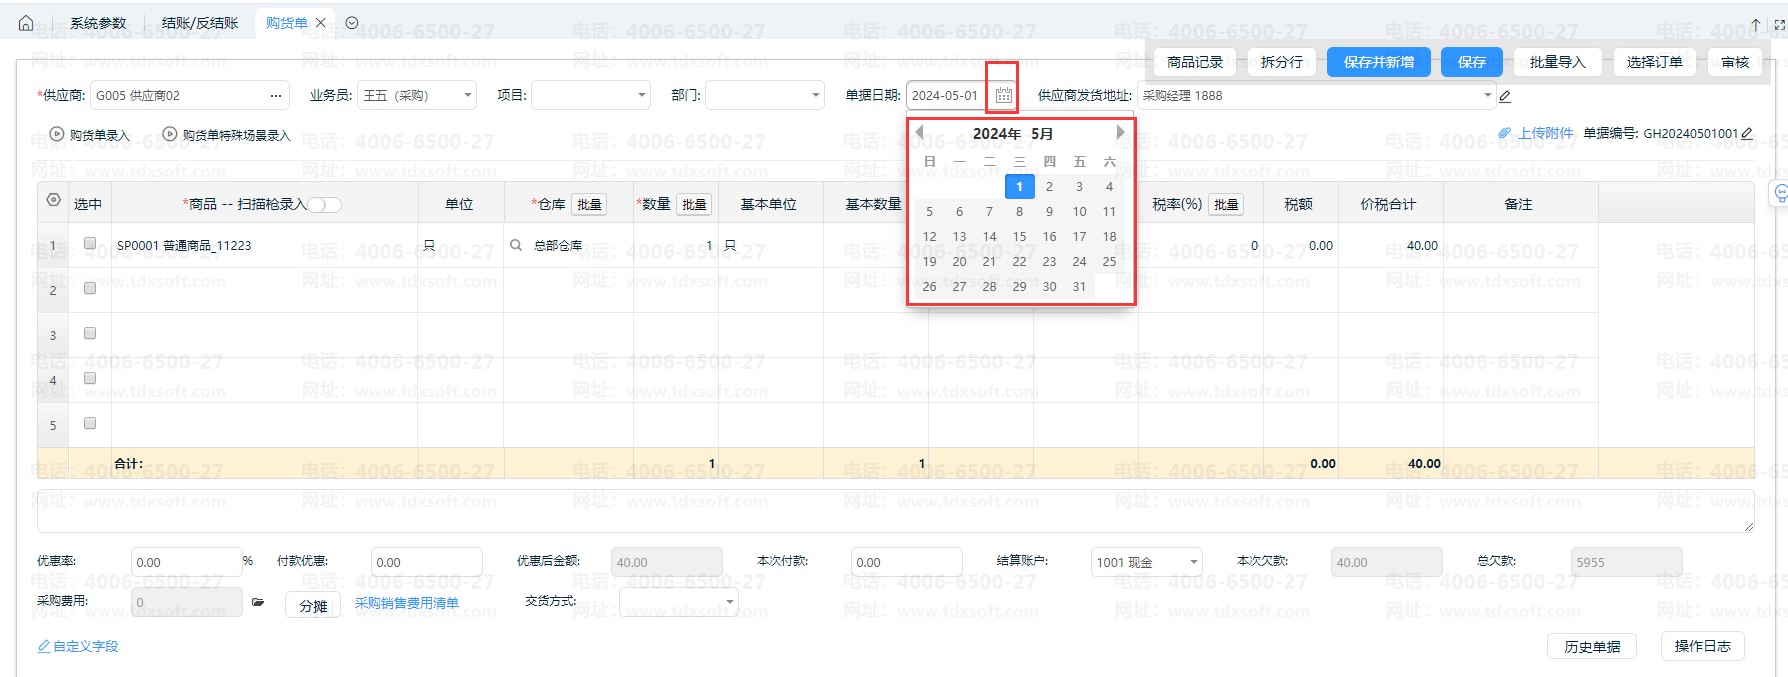This screenshot has height=677, width=1788.
Task: Click the home icon in tab bar
Action: coord(26,23)
